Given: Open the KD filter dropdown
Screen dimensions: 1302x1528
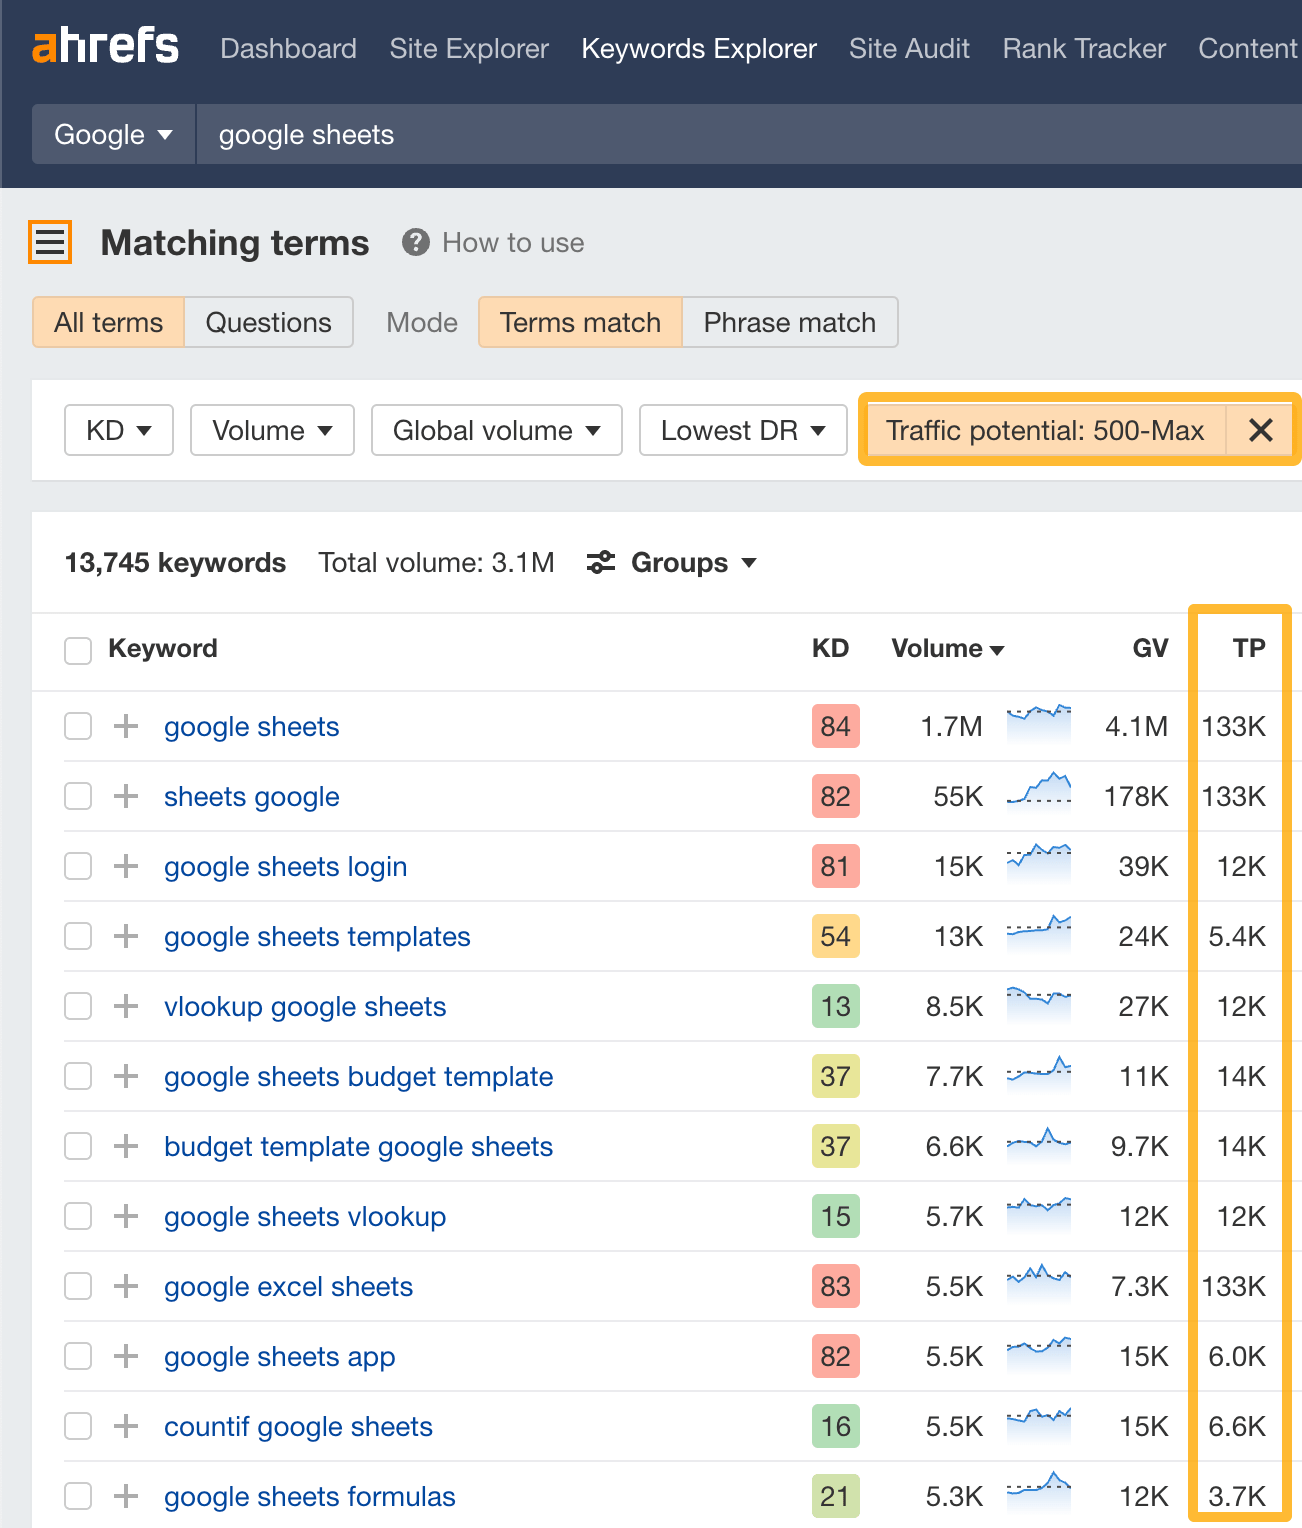Looking at the screenshot, I should click(x=118, y=430).
